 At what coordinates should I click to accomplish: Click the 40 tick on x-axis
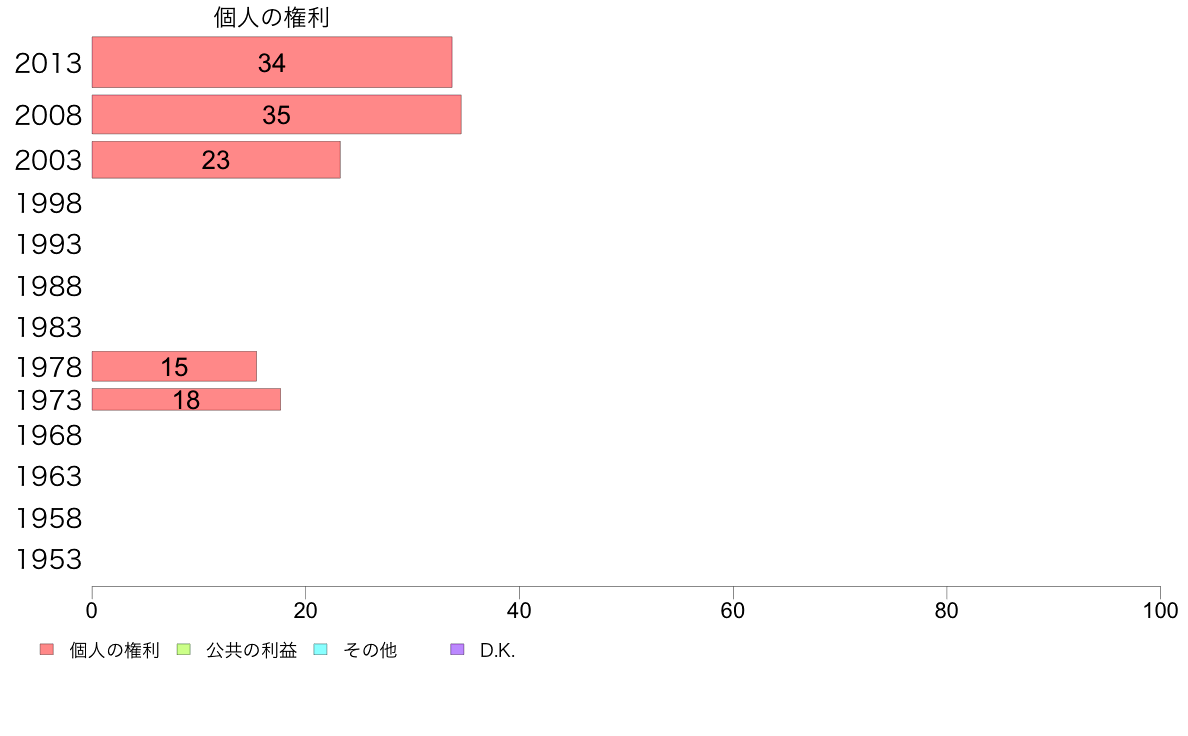tap(519, 611)
